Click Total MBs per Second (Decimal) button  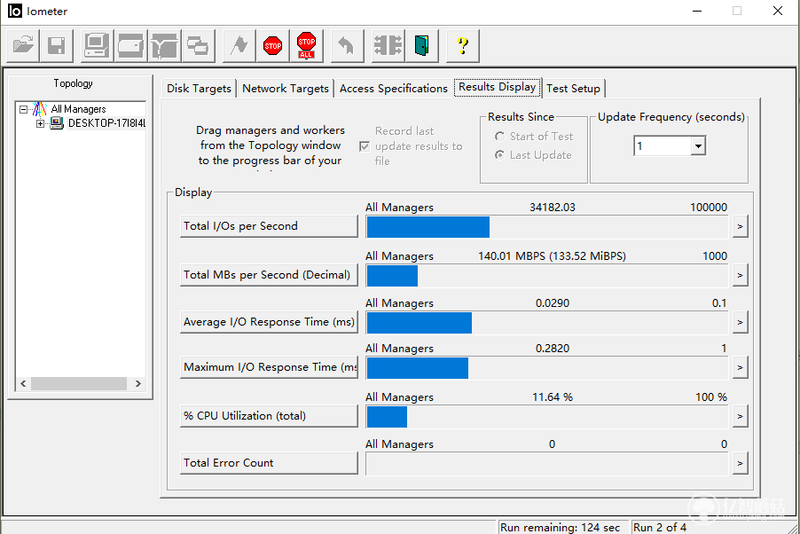[269, 275]
